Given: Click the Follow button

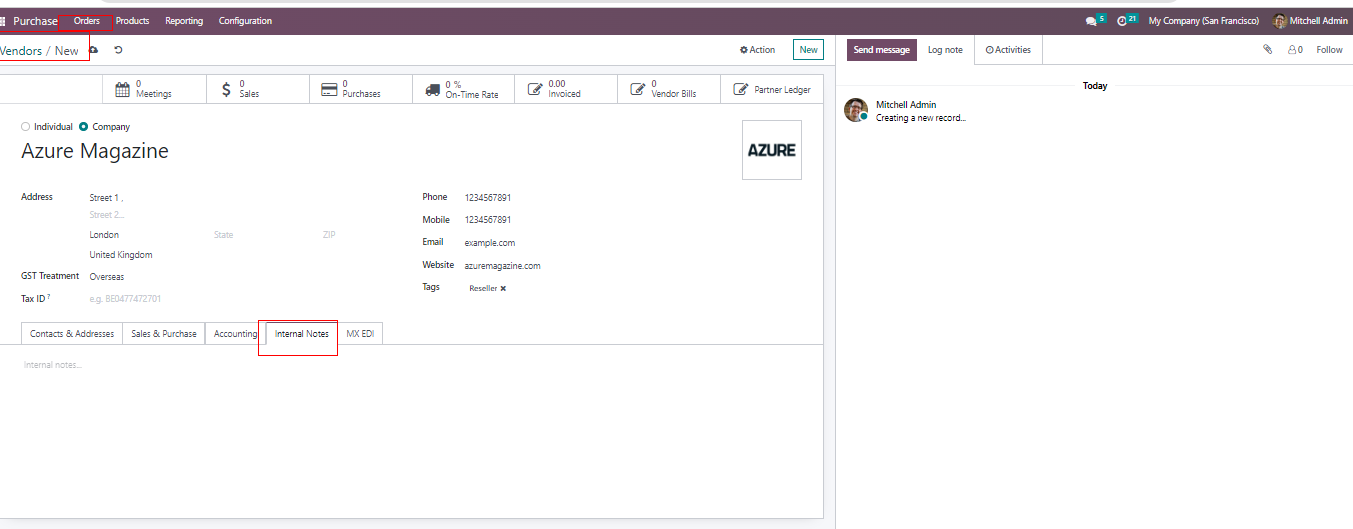Looking at the screenshot, I should 1329,50.
